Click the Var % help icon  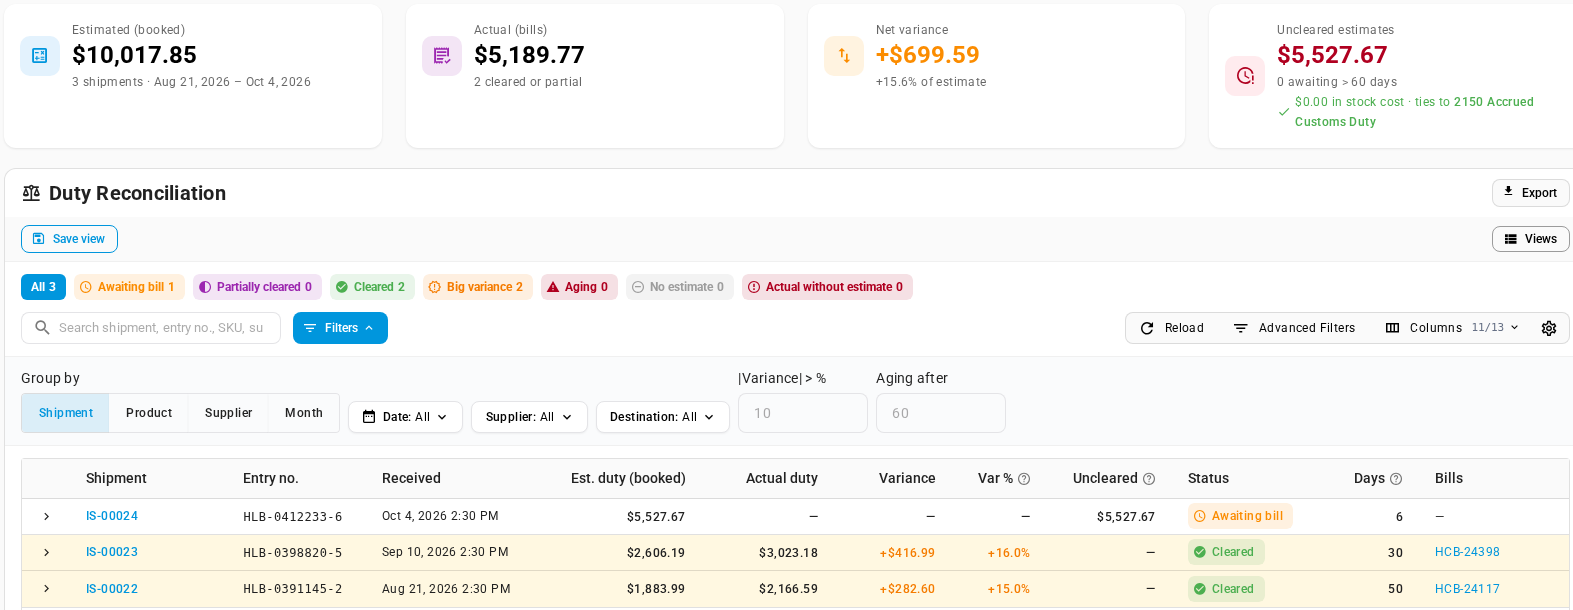(1024, 479)
